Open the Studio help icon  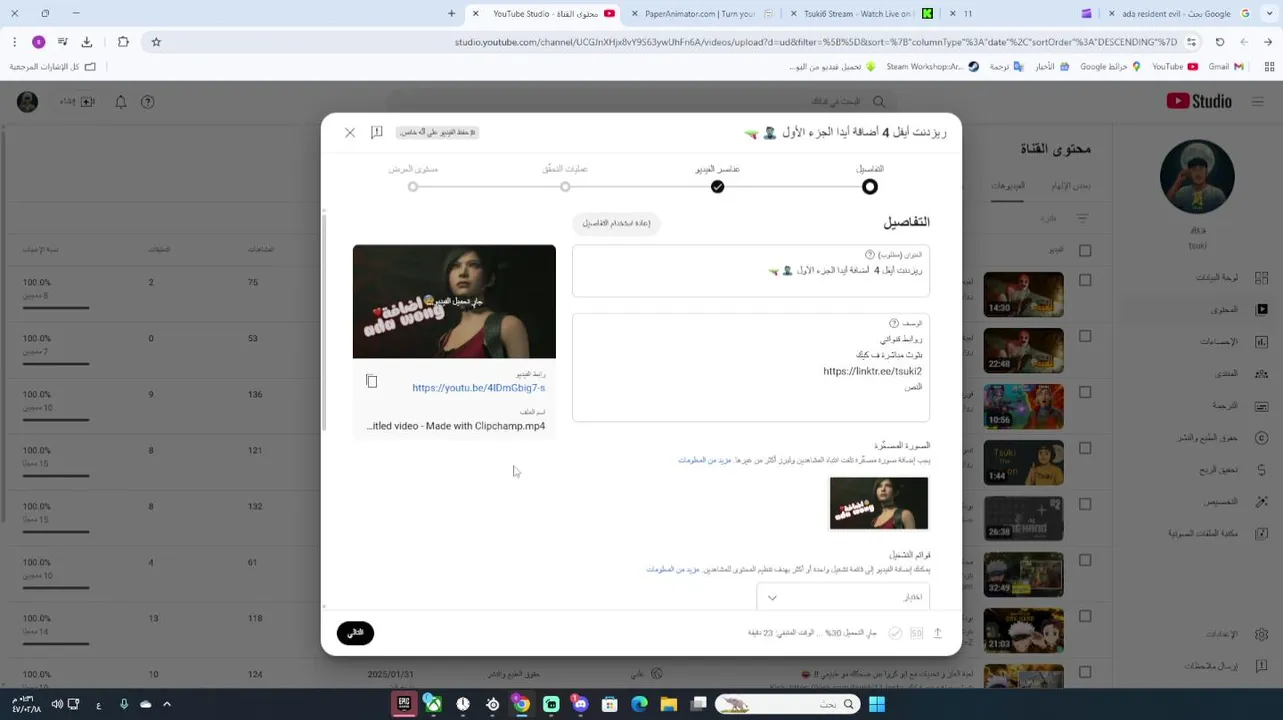147,102
